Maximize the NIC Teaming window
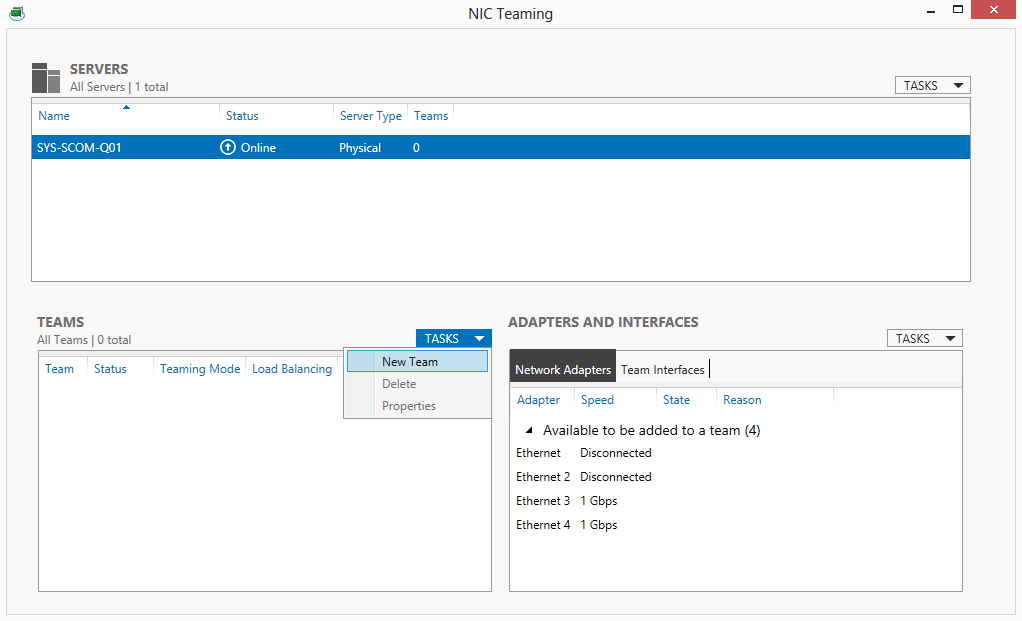Image resolution: width=1022 pixels, height=621 pixels. [x=957, y=10]
